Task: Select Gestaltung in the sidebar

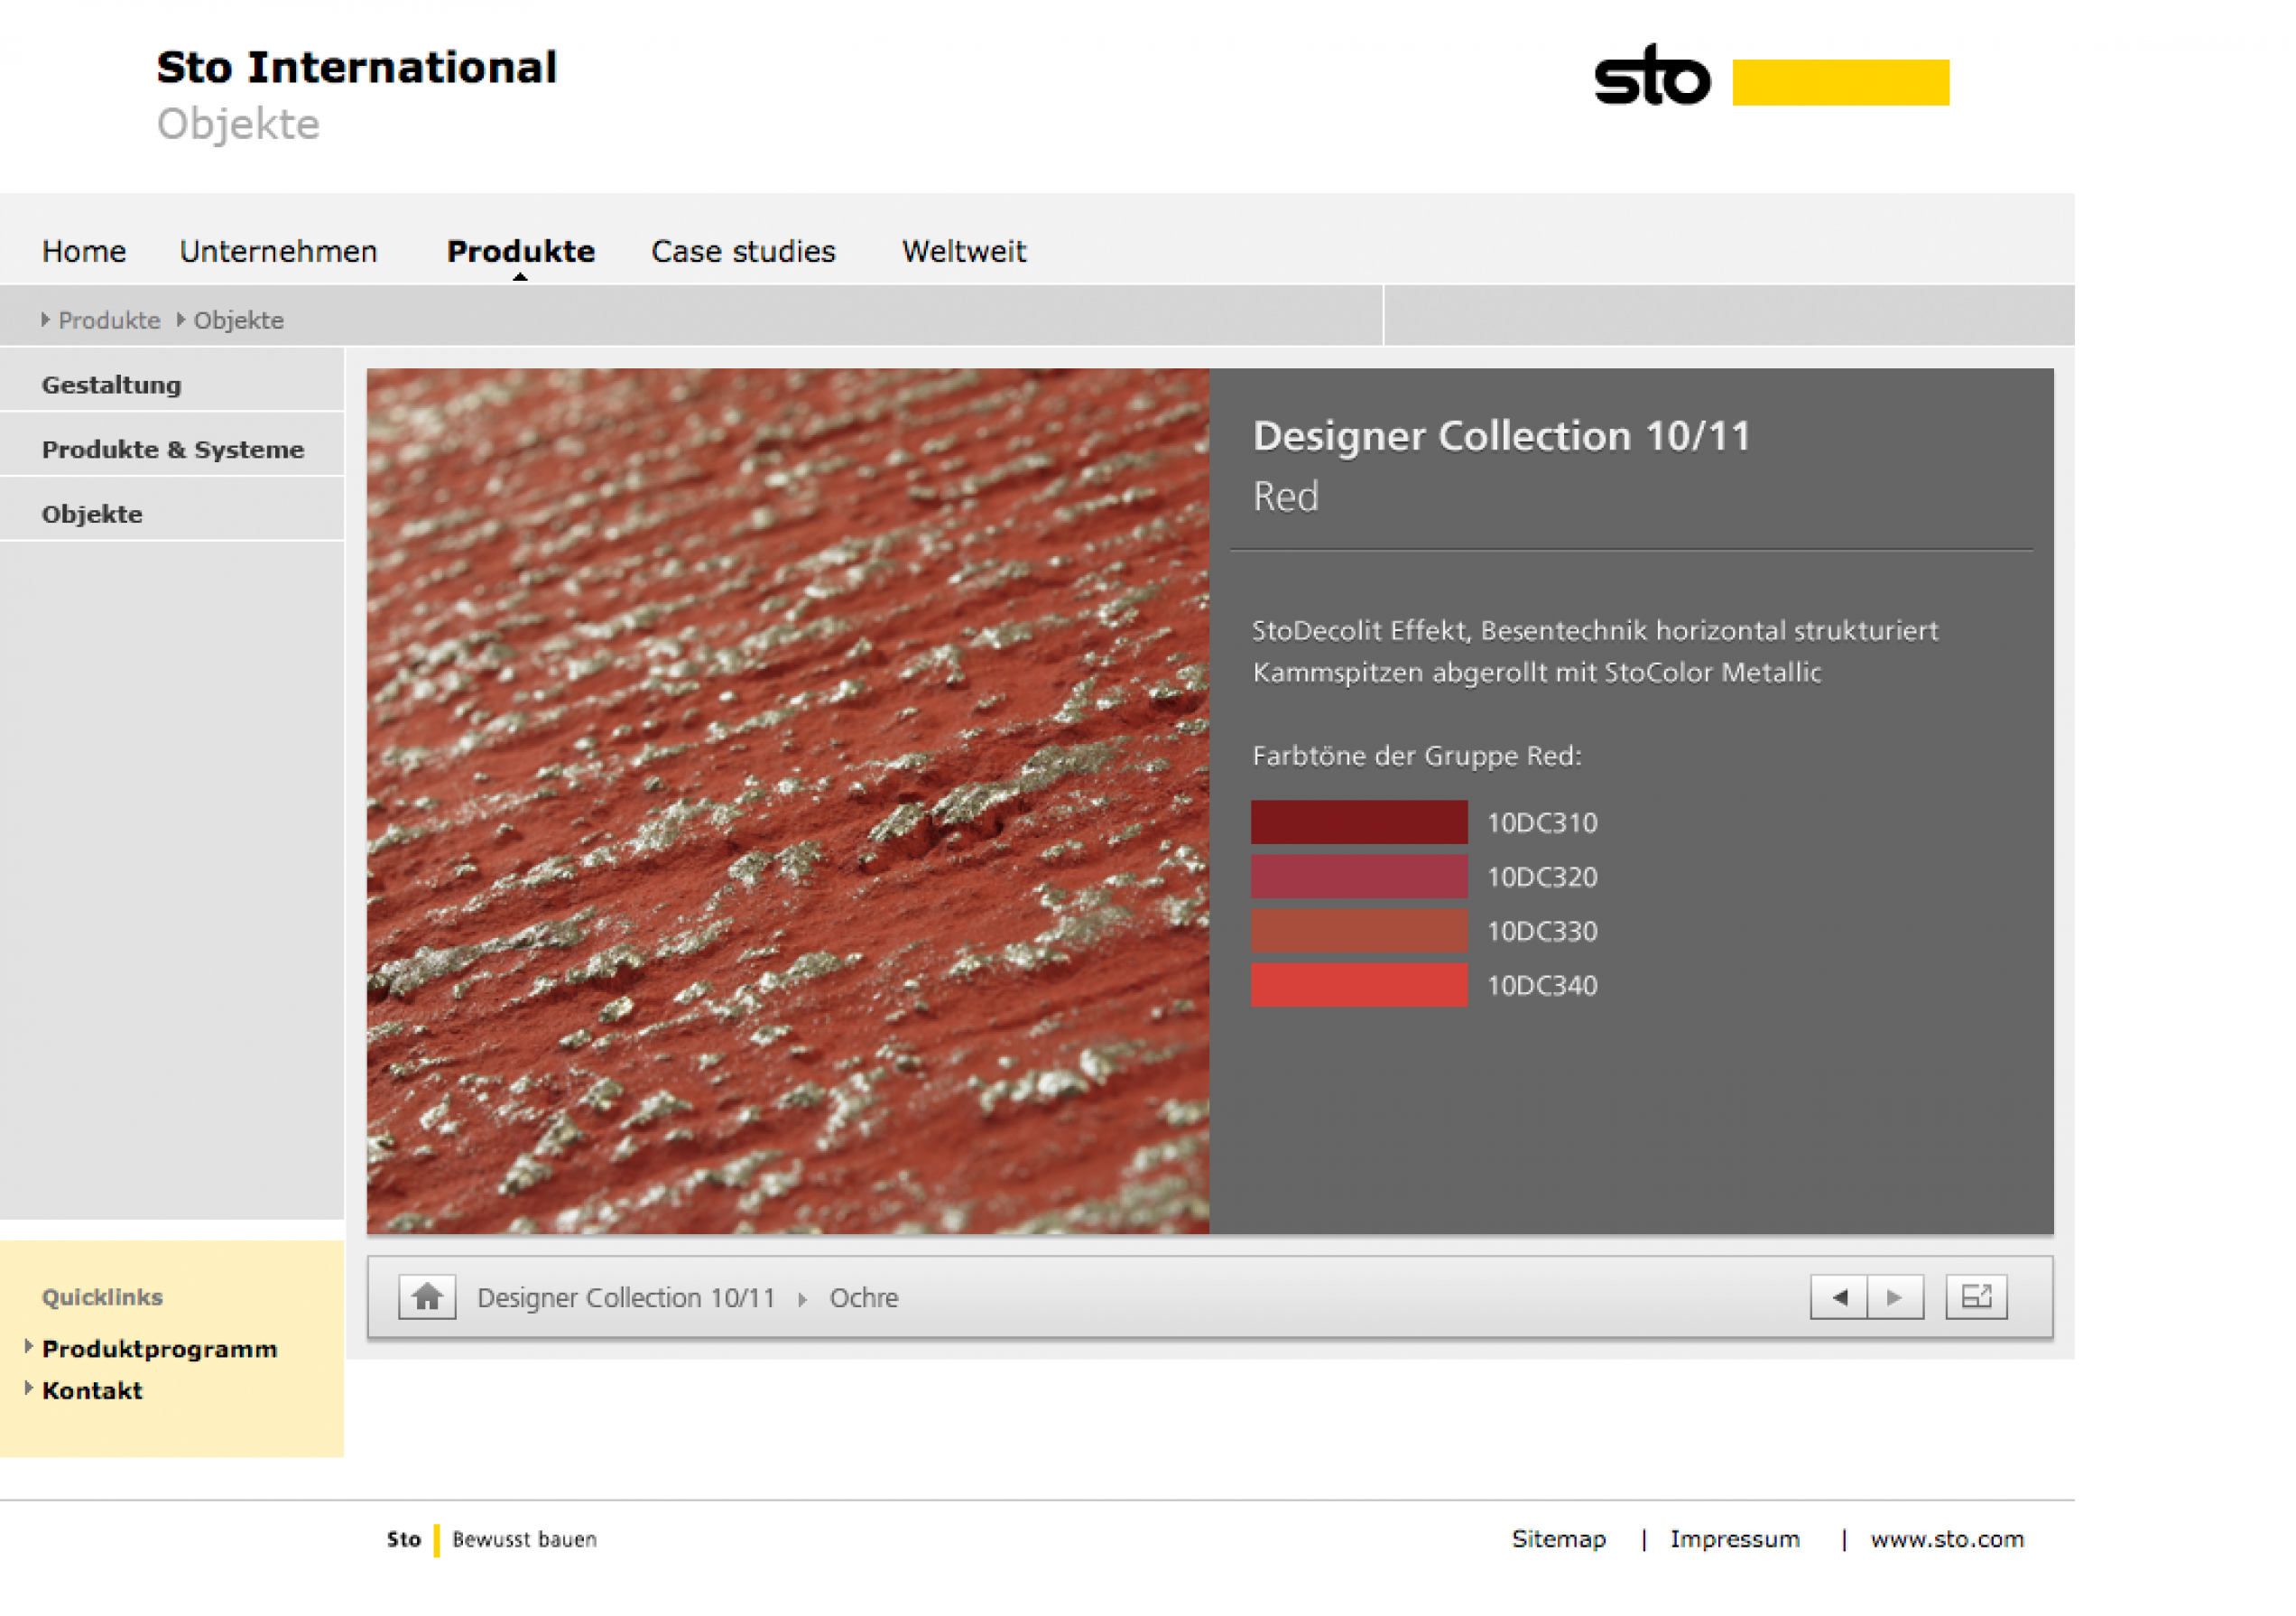Action: 111,385
